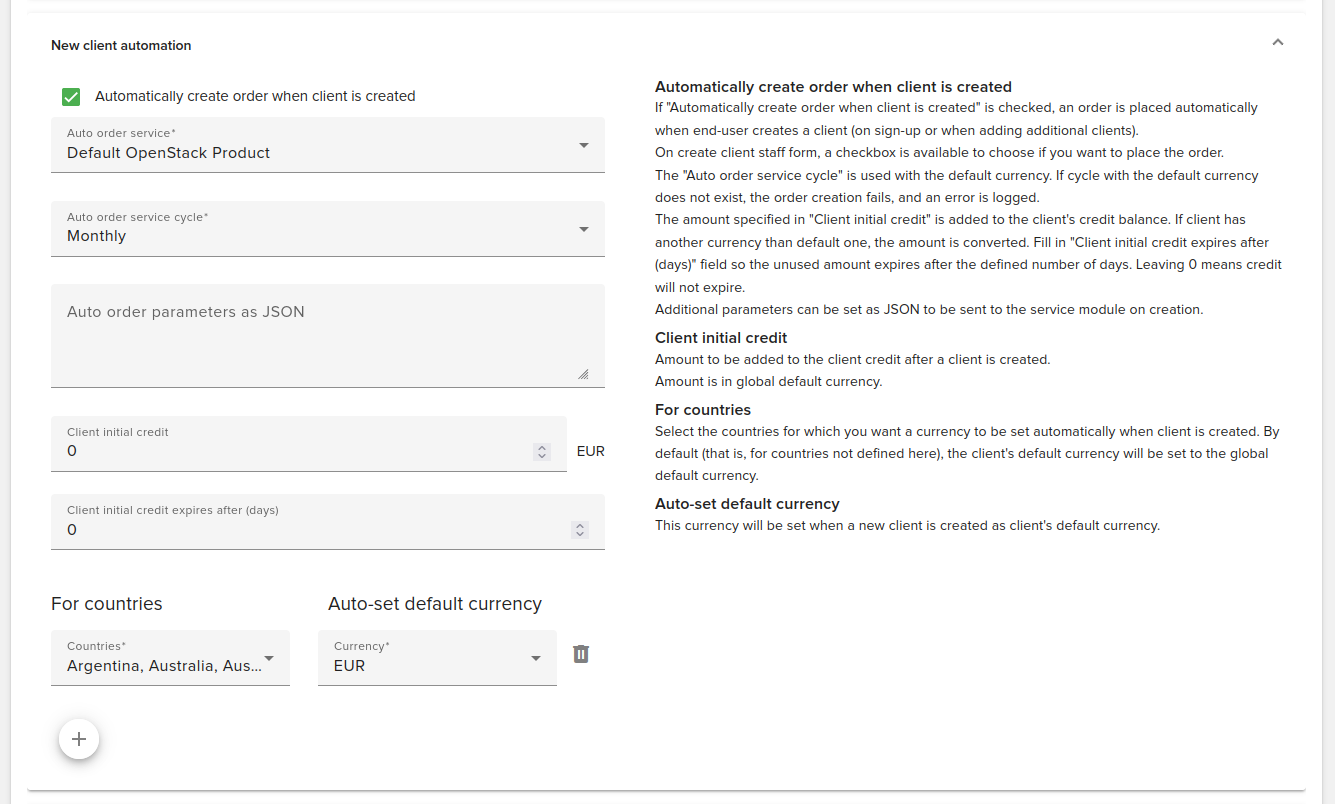Uncheck automatically create order when client created

click(70, 96)
